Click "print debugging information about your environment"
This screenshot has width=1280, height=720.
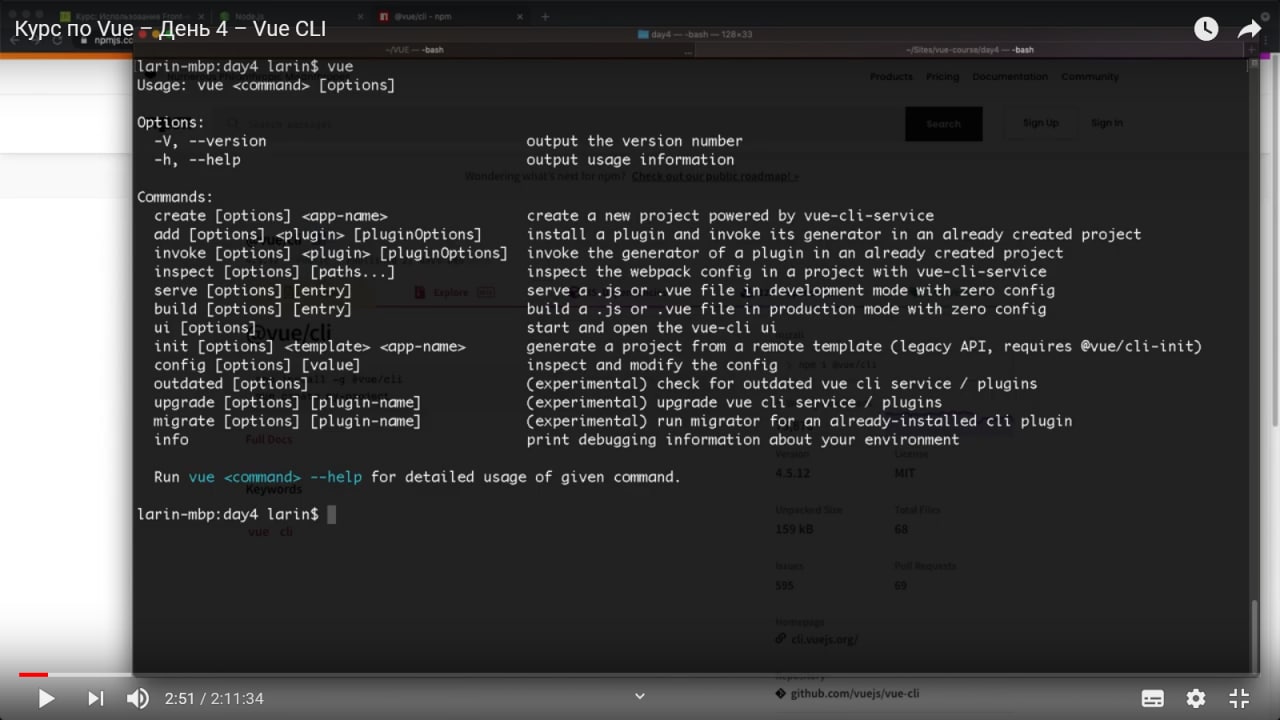742,440
